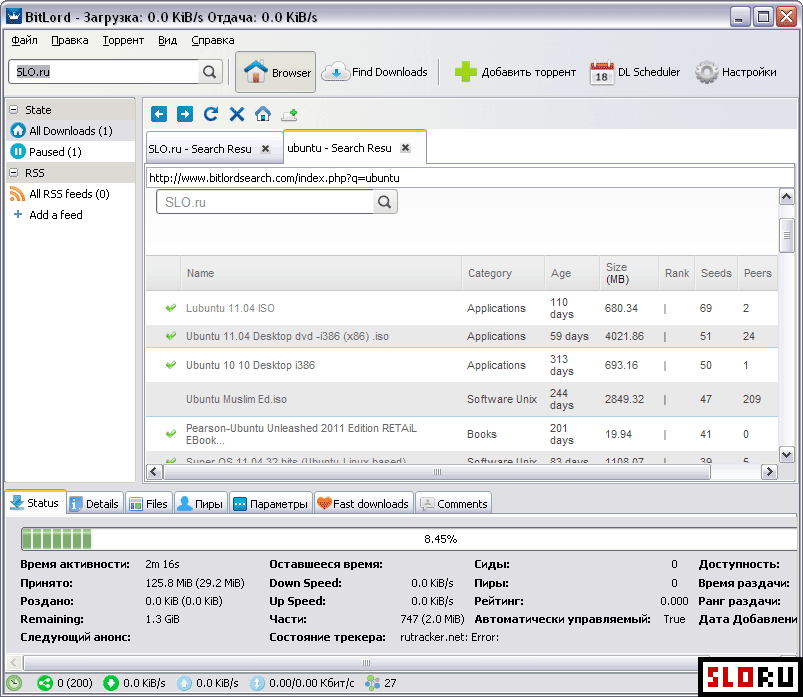Viewport: 803px width, 697px height.
Task: Click the browser URL address field
Action: point(470,178)
